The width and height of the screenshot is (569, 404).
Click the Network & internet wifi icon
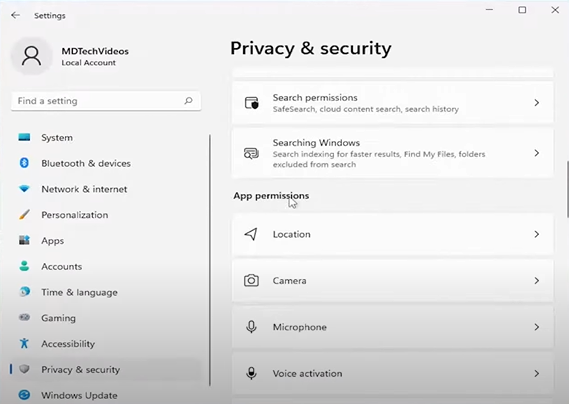24,189
